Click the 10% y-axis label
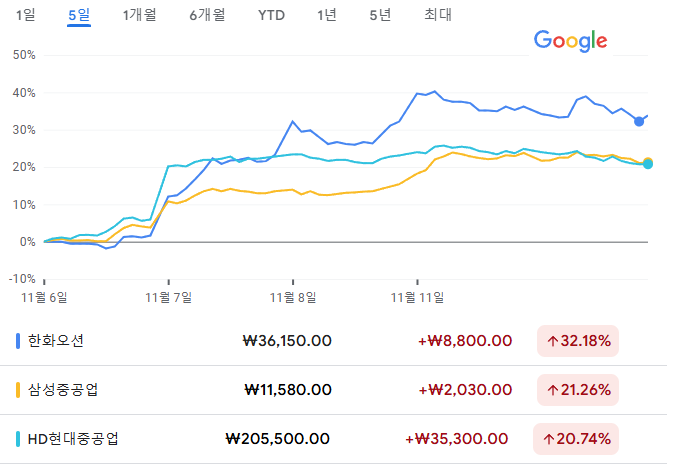This screenshot has width=676, height=470. coord(24,205)
